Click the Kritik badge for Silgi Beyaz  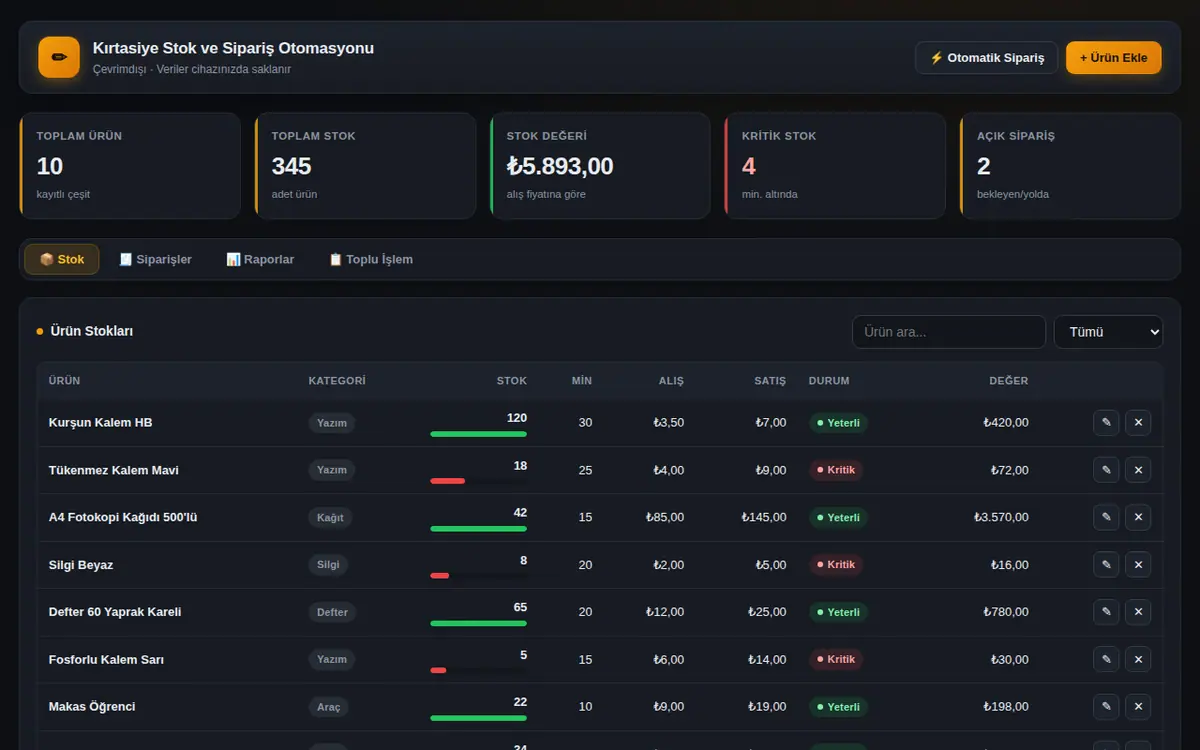click(x=836, y=565)
